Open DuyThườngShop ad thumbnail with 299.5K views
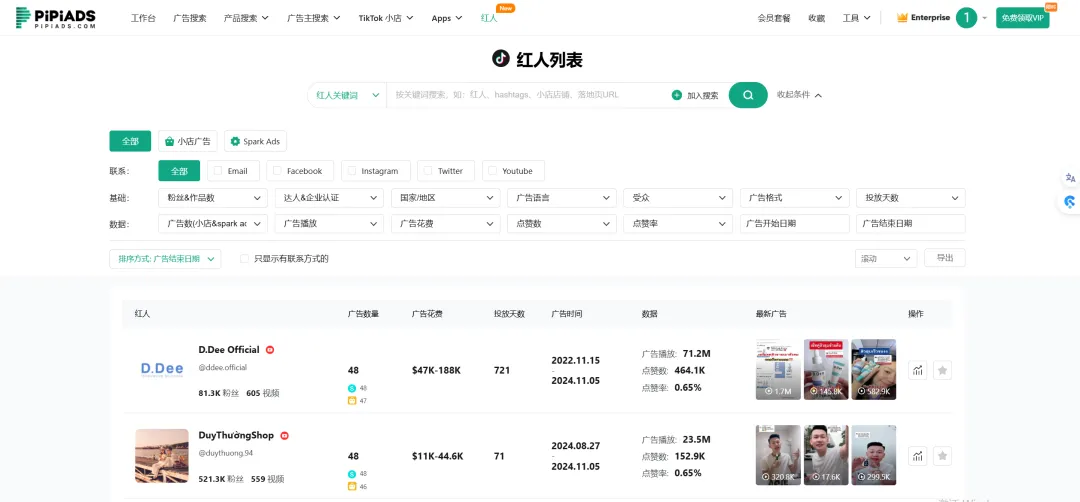The image size is (1080, 502). [873, 454]
